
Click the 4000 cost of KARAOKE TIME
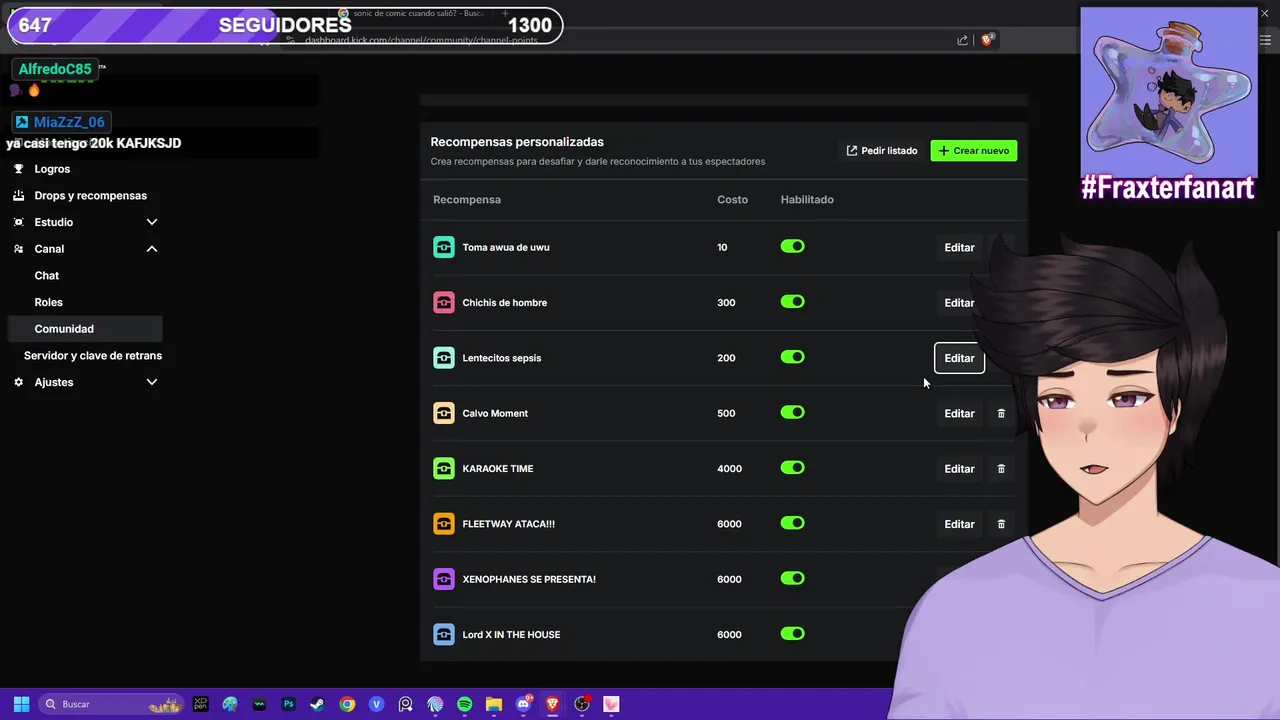(729, 468)
